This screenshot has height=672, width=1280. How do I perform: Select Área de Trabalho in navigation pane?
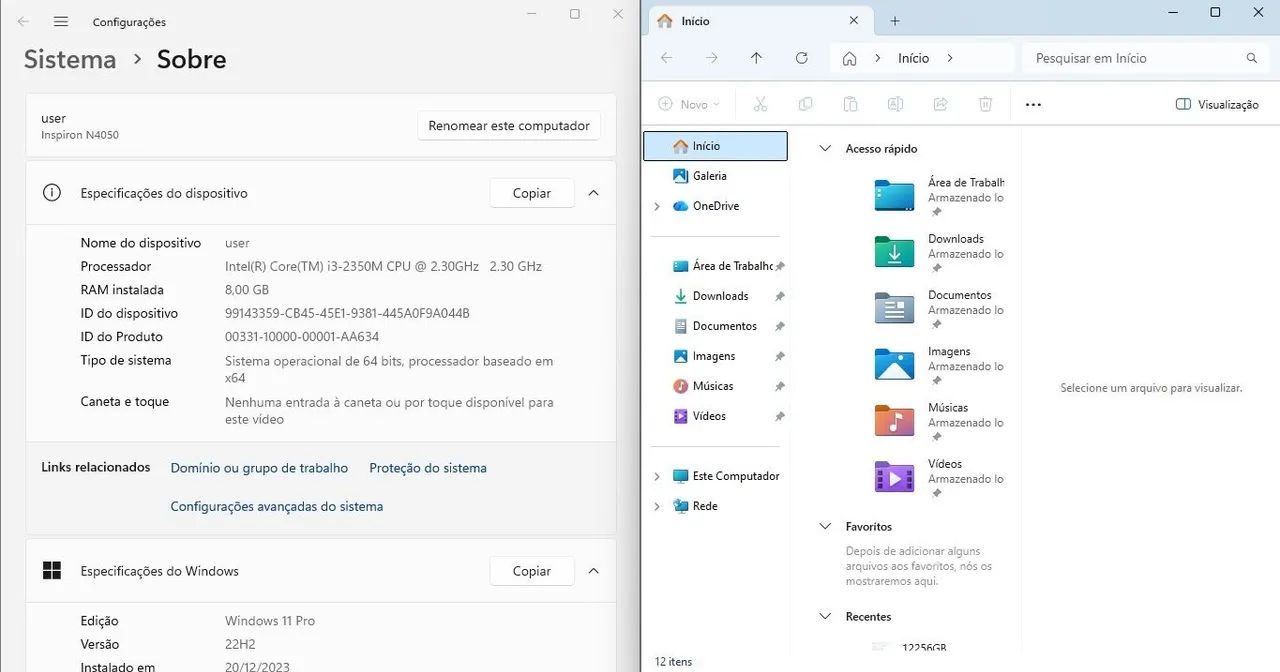[x=715, y=266]
